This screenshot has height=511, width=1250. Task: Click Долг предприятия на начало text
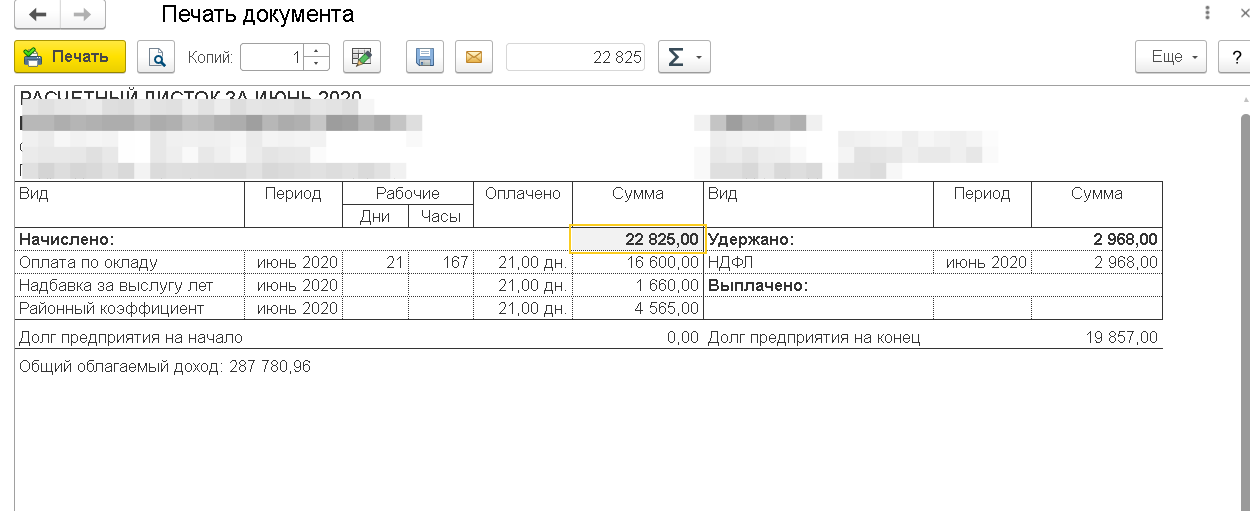(130, 338)
